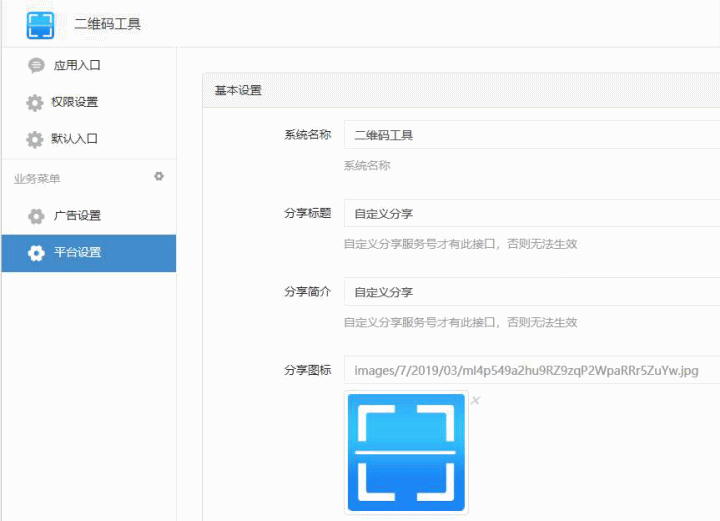Click the 分享简介 field label
Viewport: 720px width, 521px height.
[308, 291]
